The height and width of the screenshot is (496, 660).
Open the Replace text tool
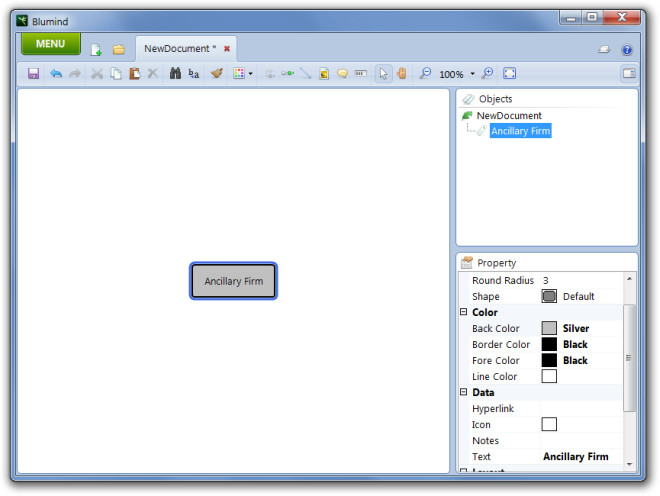194,74
